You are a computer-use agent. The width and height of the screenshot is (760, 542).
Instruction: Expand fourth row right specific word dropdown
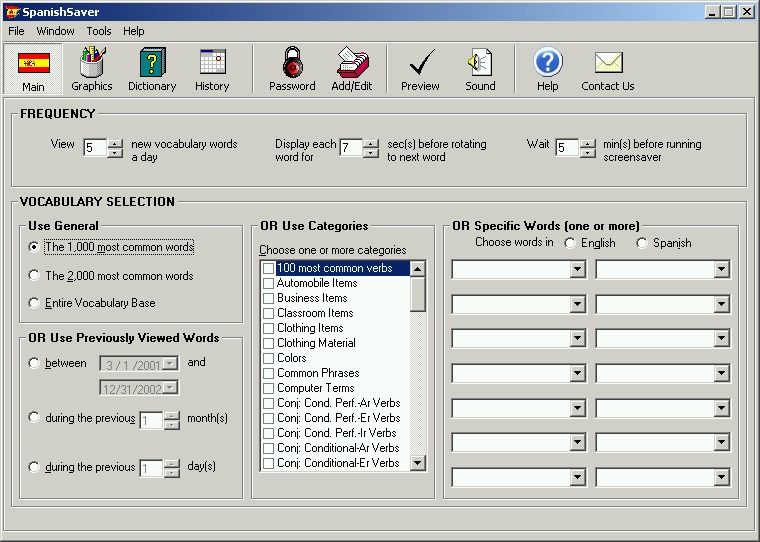click(x=721, y=373)
